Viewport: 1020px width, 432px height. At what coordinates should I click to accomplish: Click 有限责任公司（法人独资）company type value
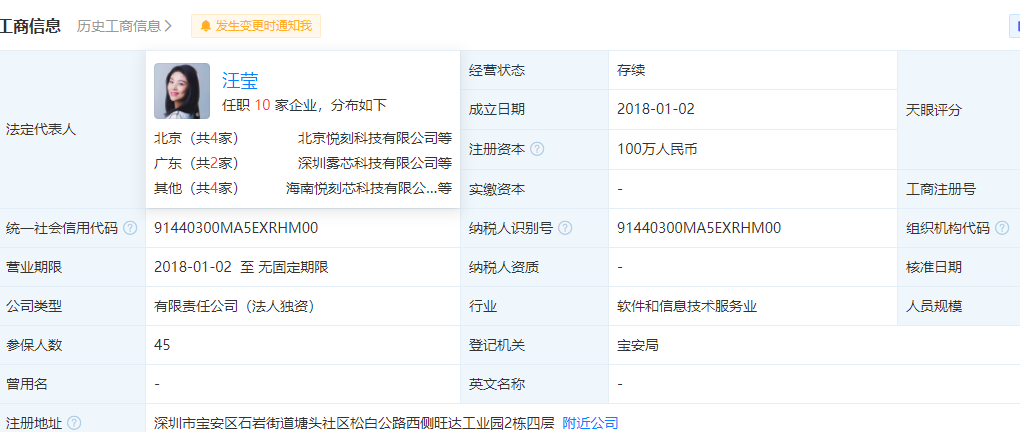pos(235,306)
